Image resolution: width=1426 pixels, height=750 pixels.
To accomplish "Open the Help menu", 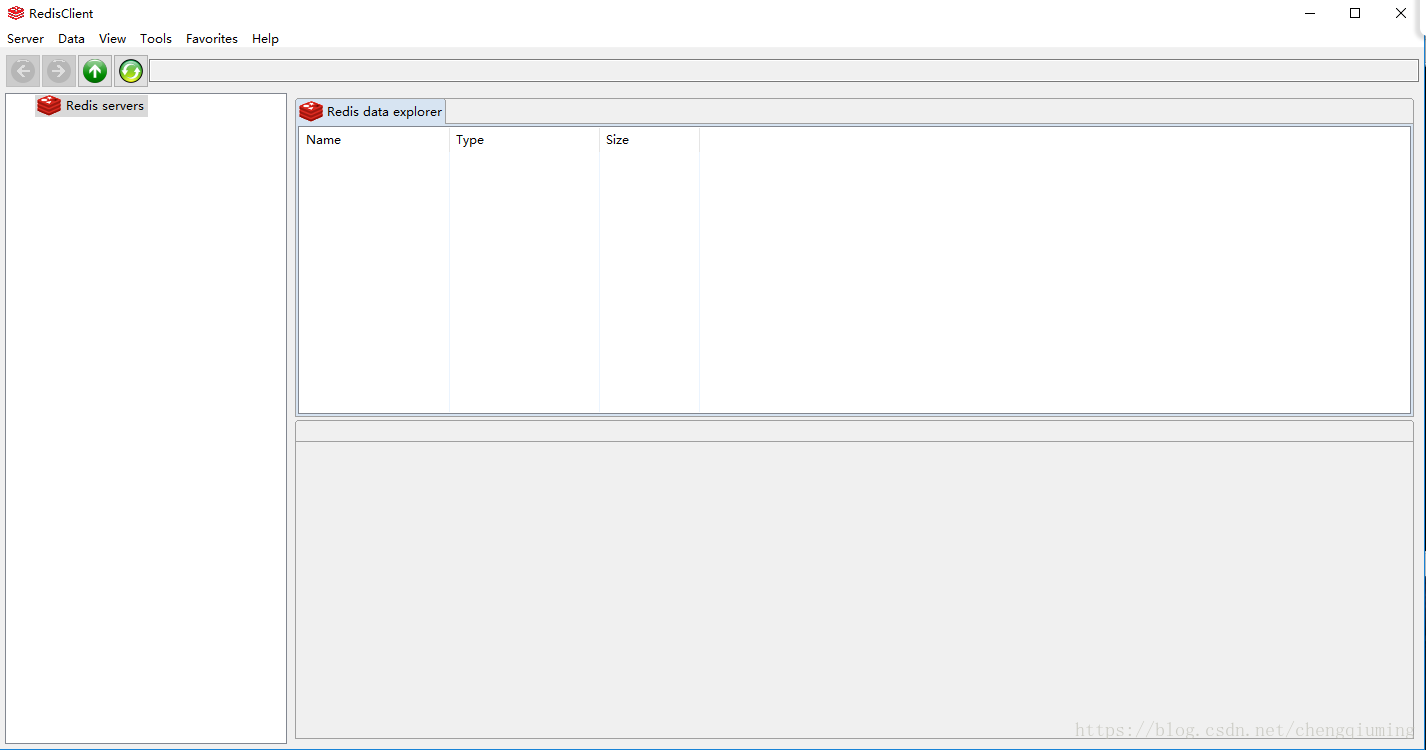I will pyautogui.click(x=265, y=38).
